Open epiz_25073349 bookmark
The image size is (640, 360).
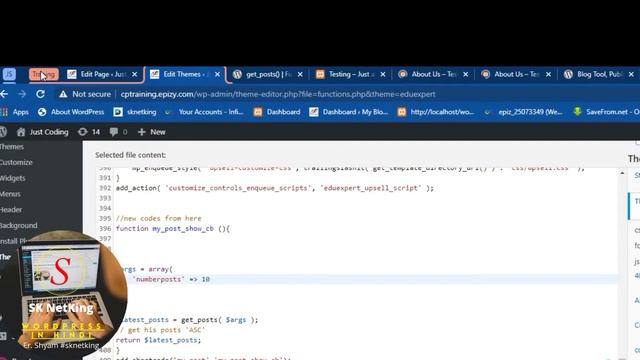click(x=523, y=112)
